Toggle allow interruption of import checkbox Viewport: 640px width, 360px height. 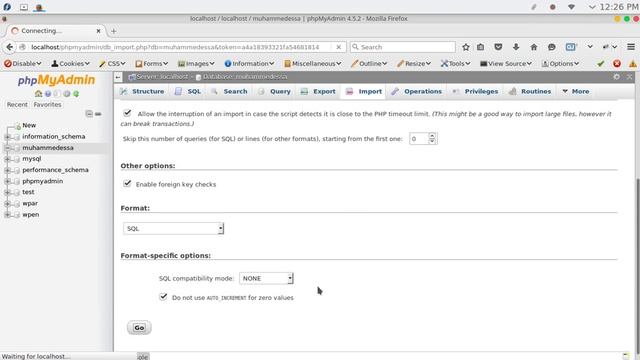click(x=127, y=113)
